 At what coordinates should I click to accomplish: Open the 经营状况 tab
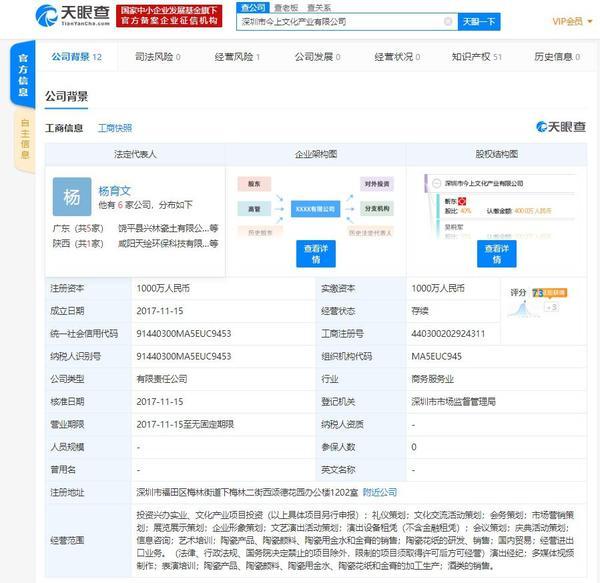pyautogui.click(x=397, y=57)
